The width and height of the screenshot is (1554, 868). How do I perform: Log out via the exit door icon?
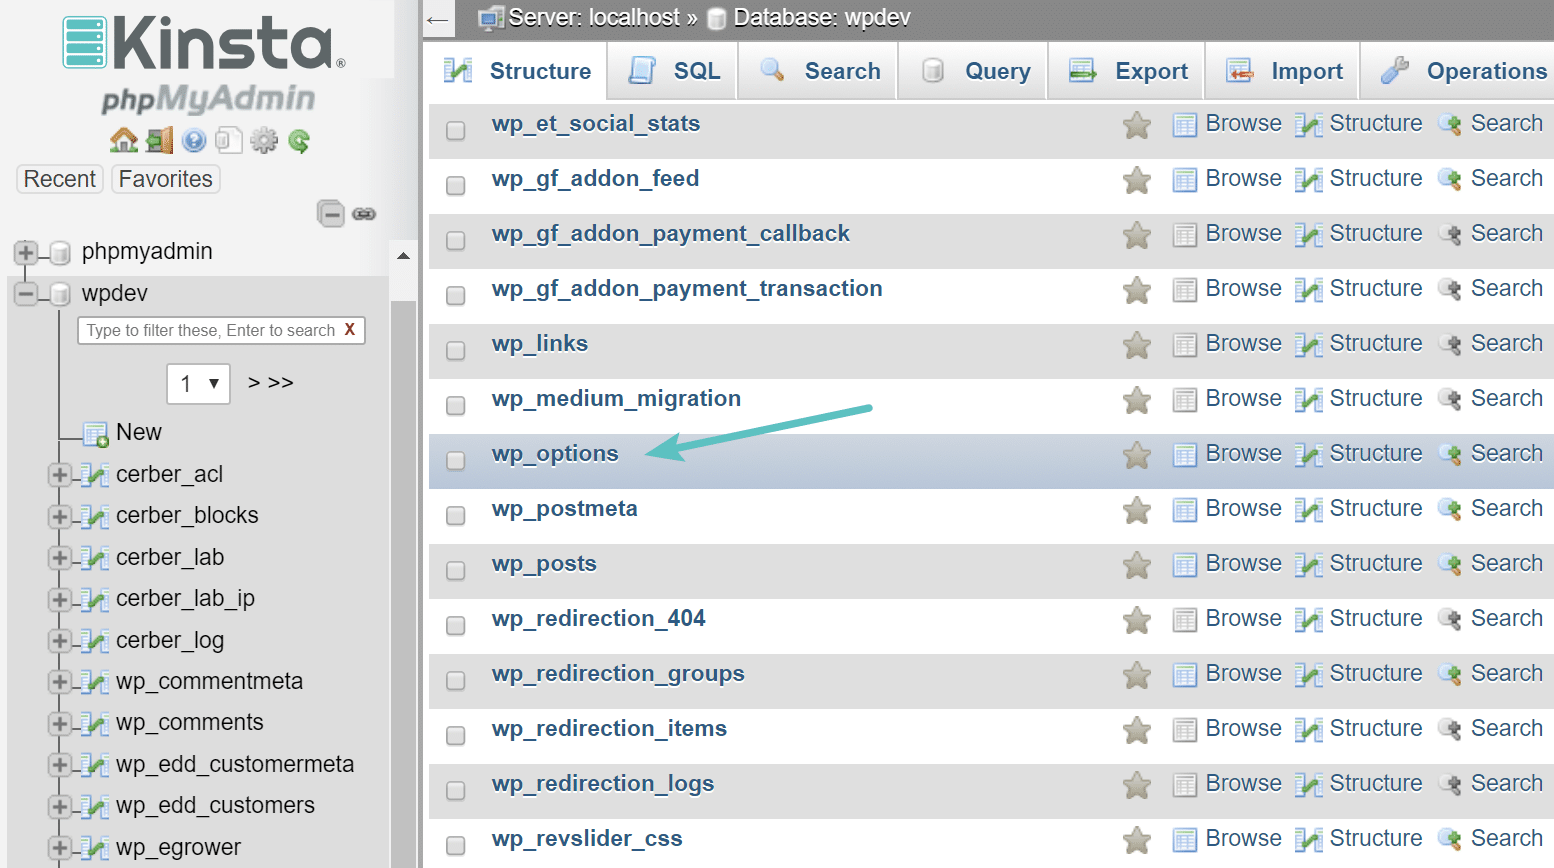click(157, 140)
